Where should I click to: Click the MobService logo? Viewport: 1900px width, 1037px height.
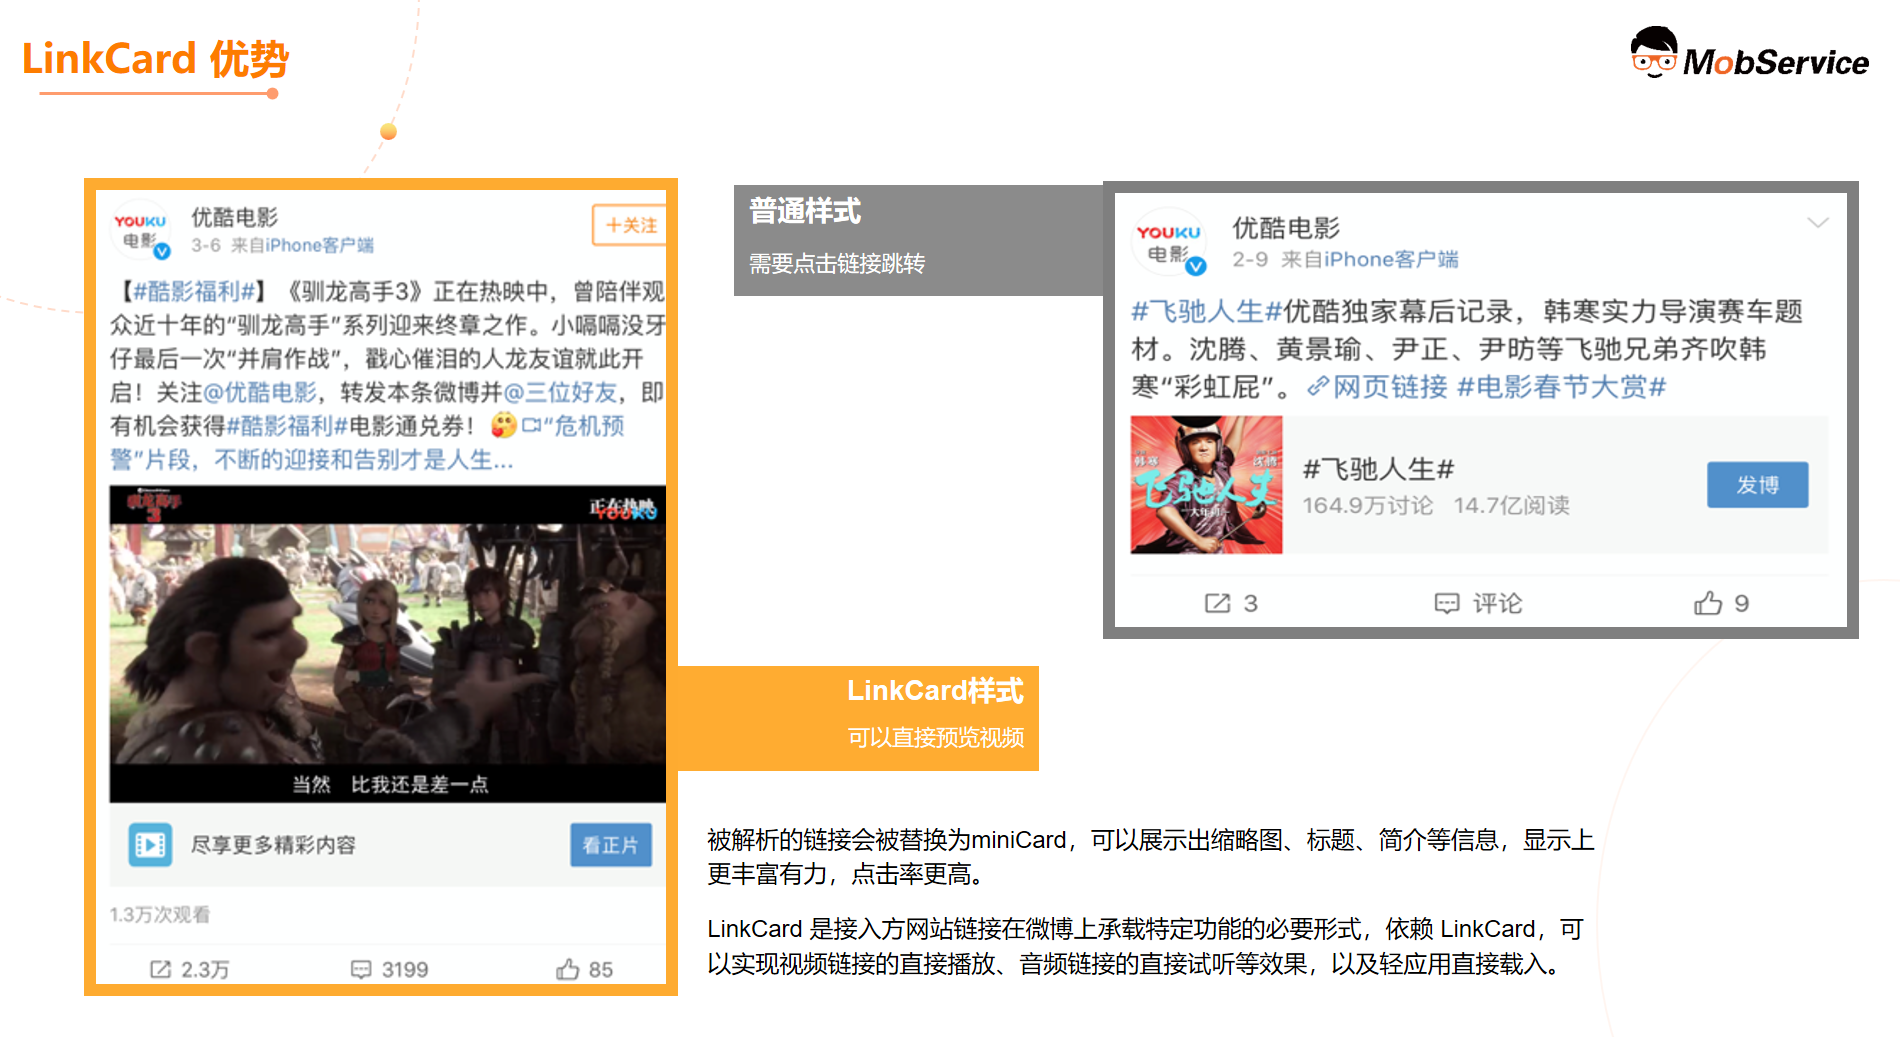click(1749, 54)
